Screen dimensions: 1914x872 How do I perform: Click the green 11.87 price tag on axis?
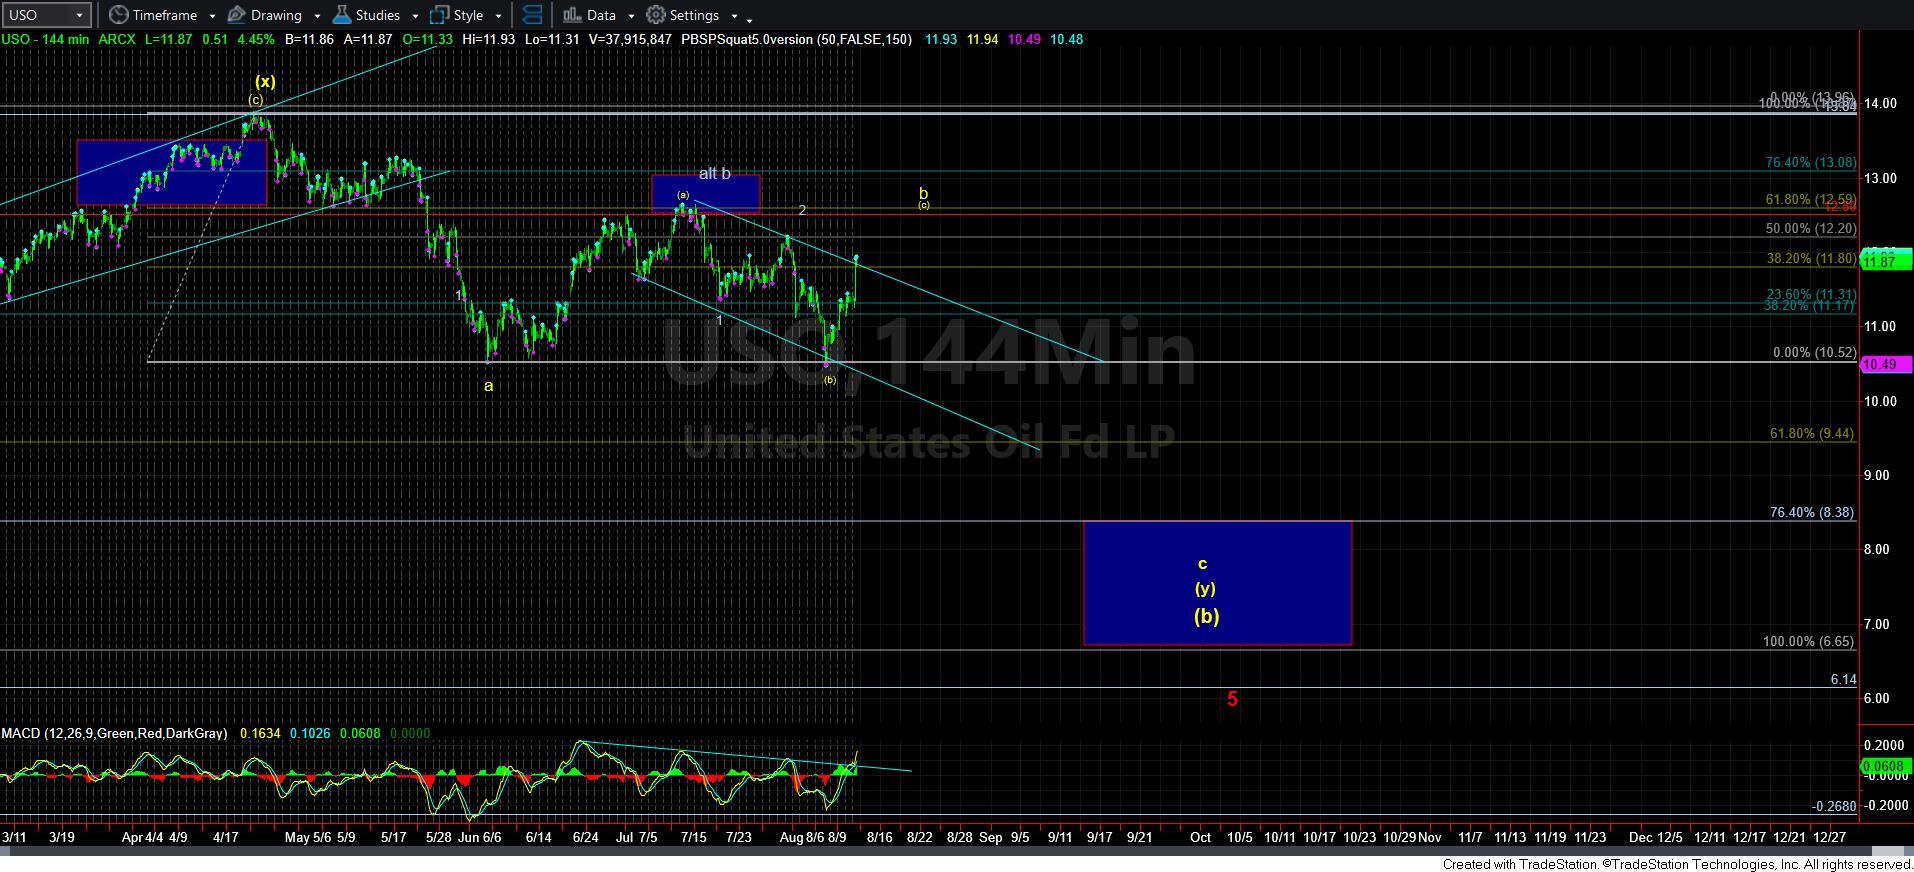1885,261
